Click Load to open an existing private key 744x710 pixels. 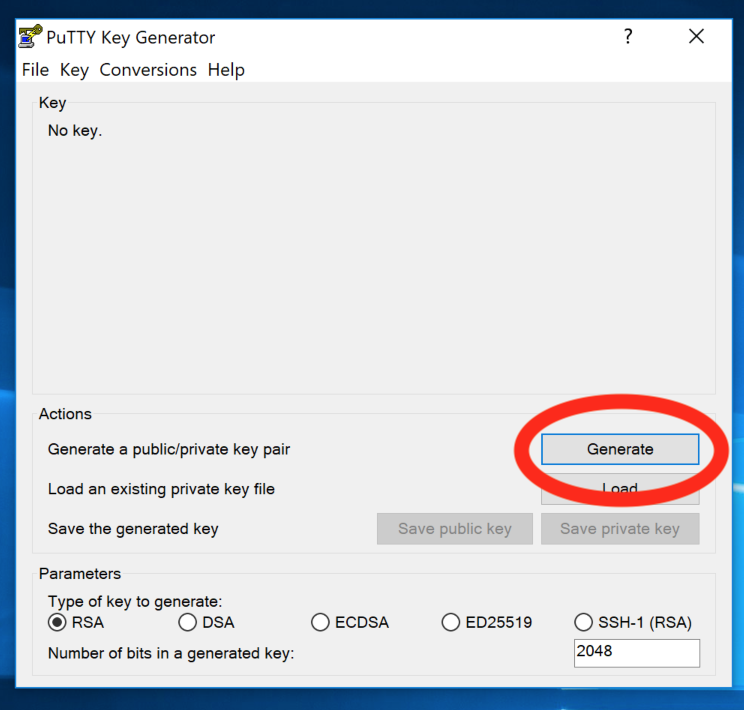tap(620, 491)
